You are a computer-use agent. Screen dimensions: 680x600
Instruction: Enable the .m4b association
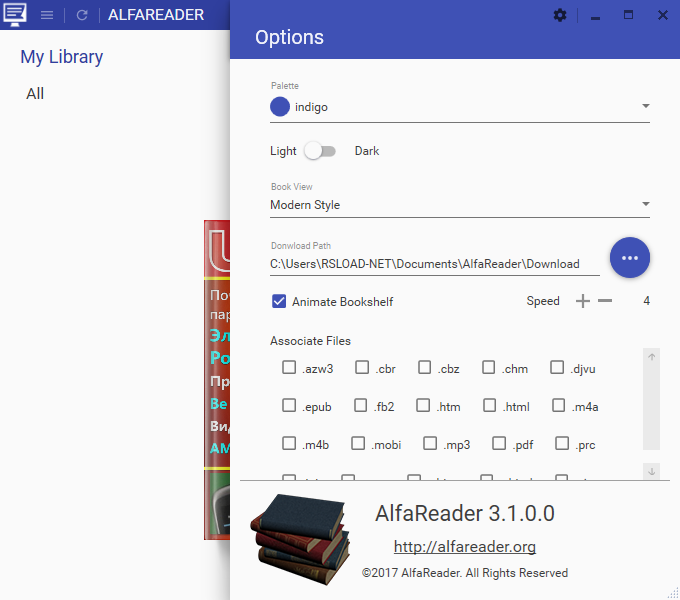pos(289,443)
